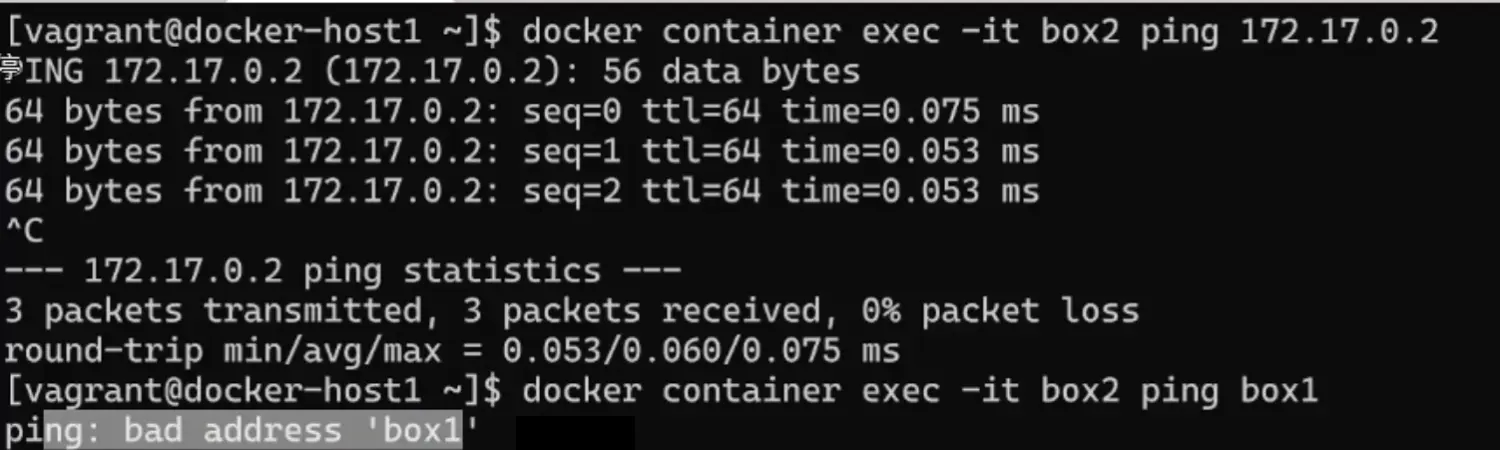Click the seq=2 ping reply line
Viewport: 1500px width, 450px height.
click(521, 191)
